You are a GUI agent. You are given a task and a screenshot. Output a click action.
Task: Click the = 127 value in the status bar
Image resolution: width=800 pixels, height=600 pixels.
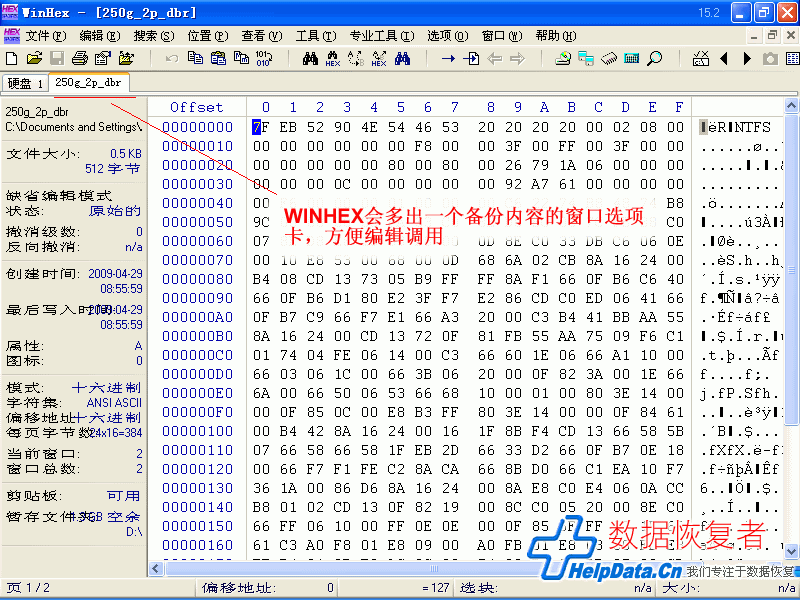coord(435,588)
